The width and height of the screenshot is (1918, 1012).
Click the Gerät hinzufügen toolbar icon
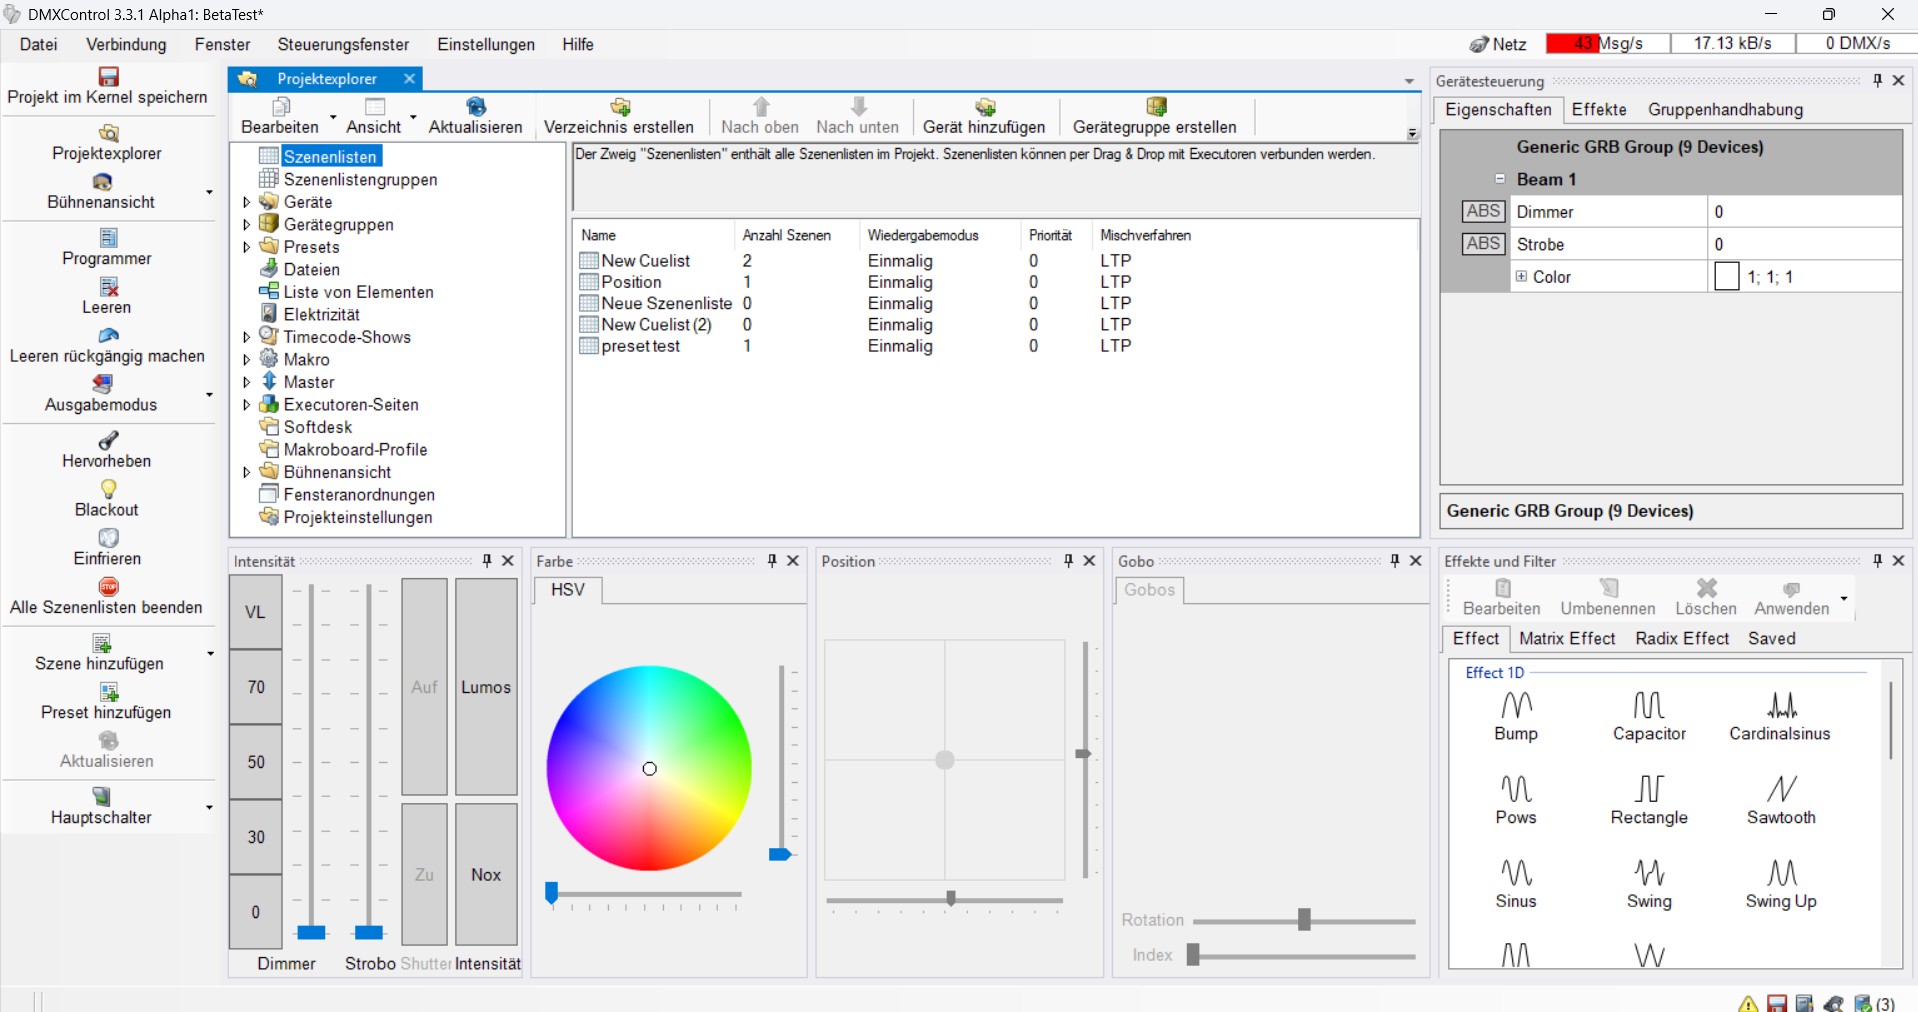click(x=984, y=107)
